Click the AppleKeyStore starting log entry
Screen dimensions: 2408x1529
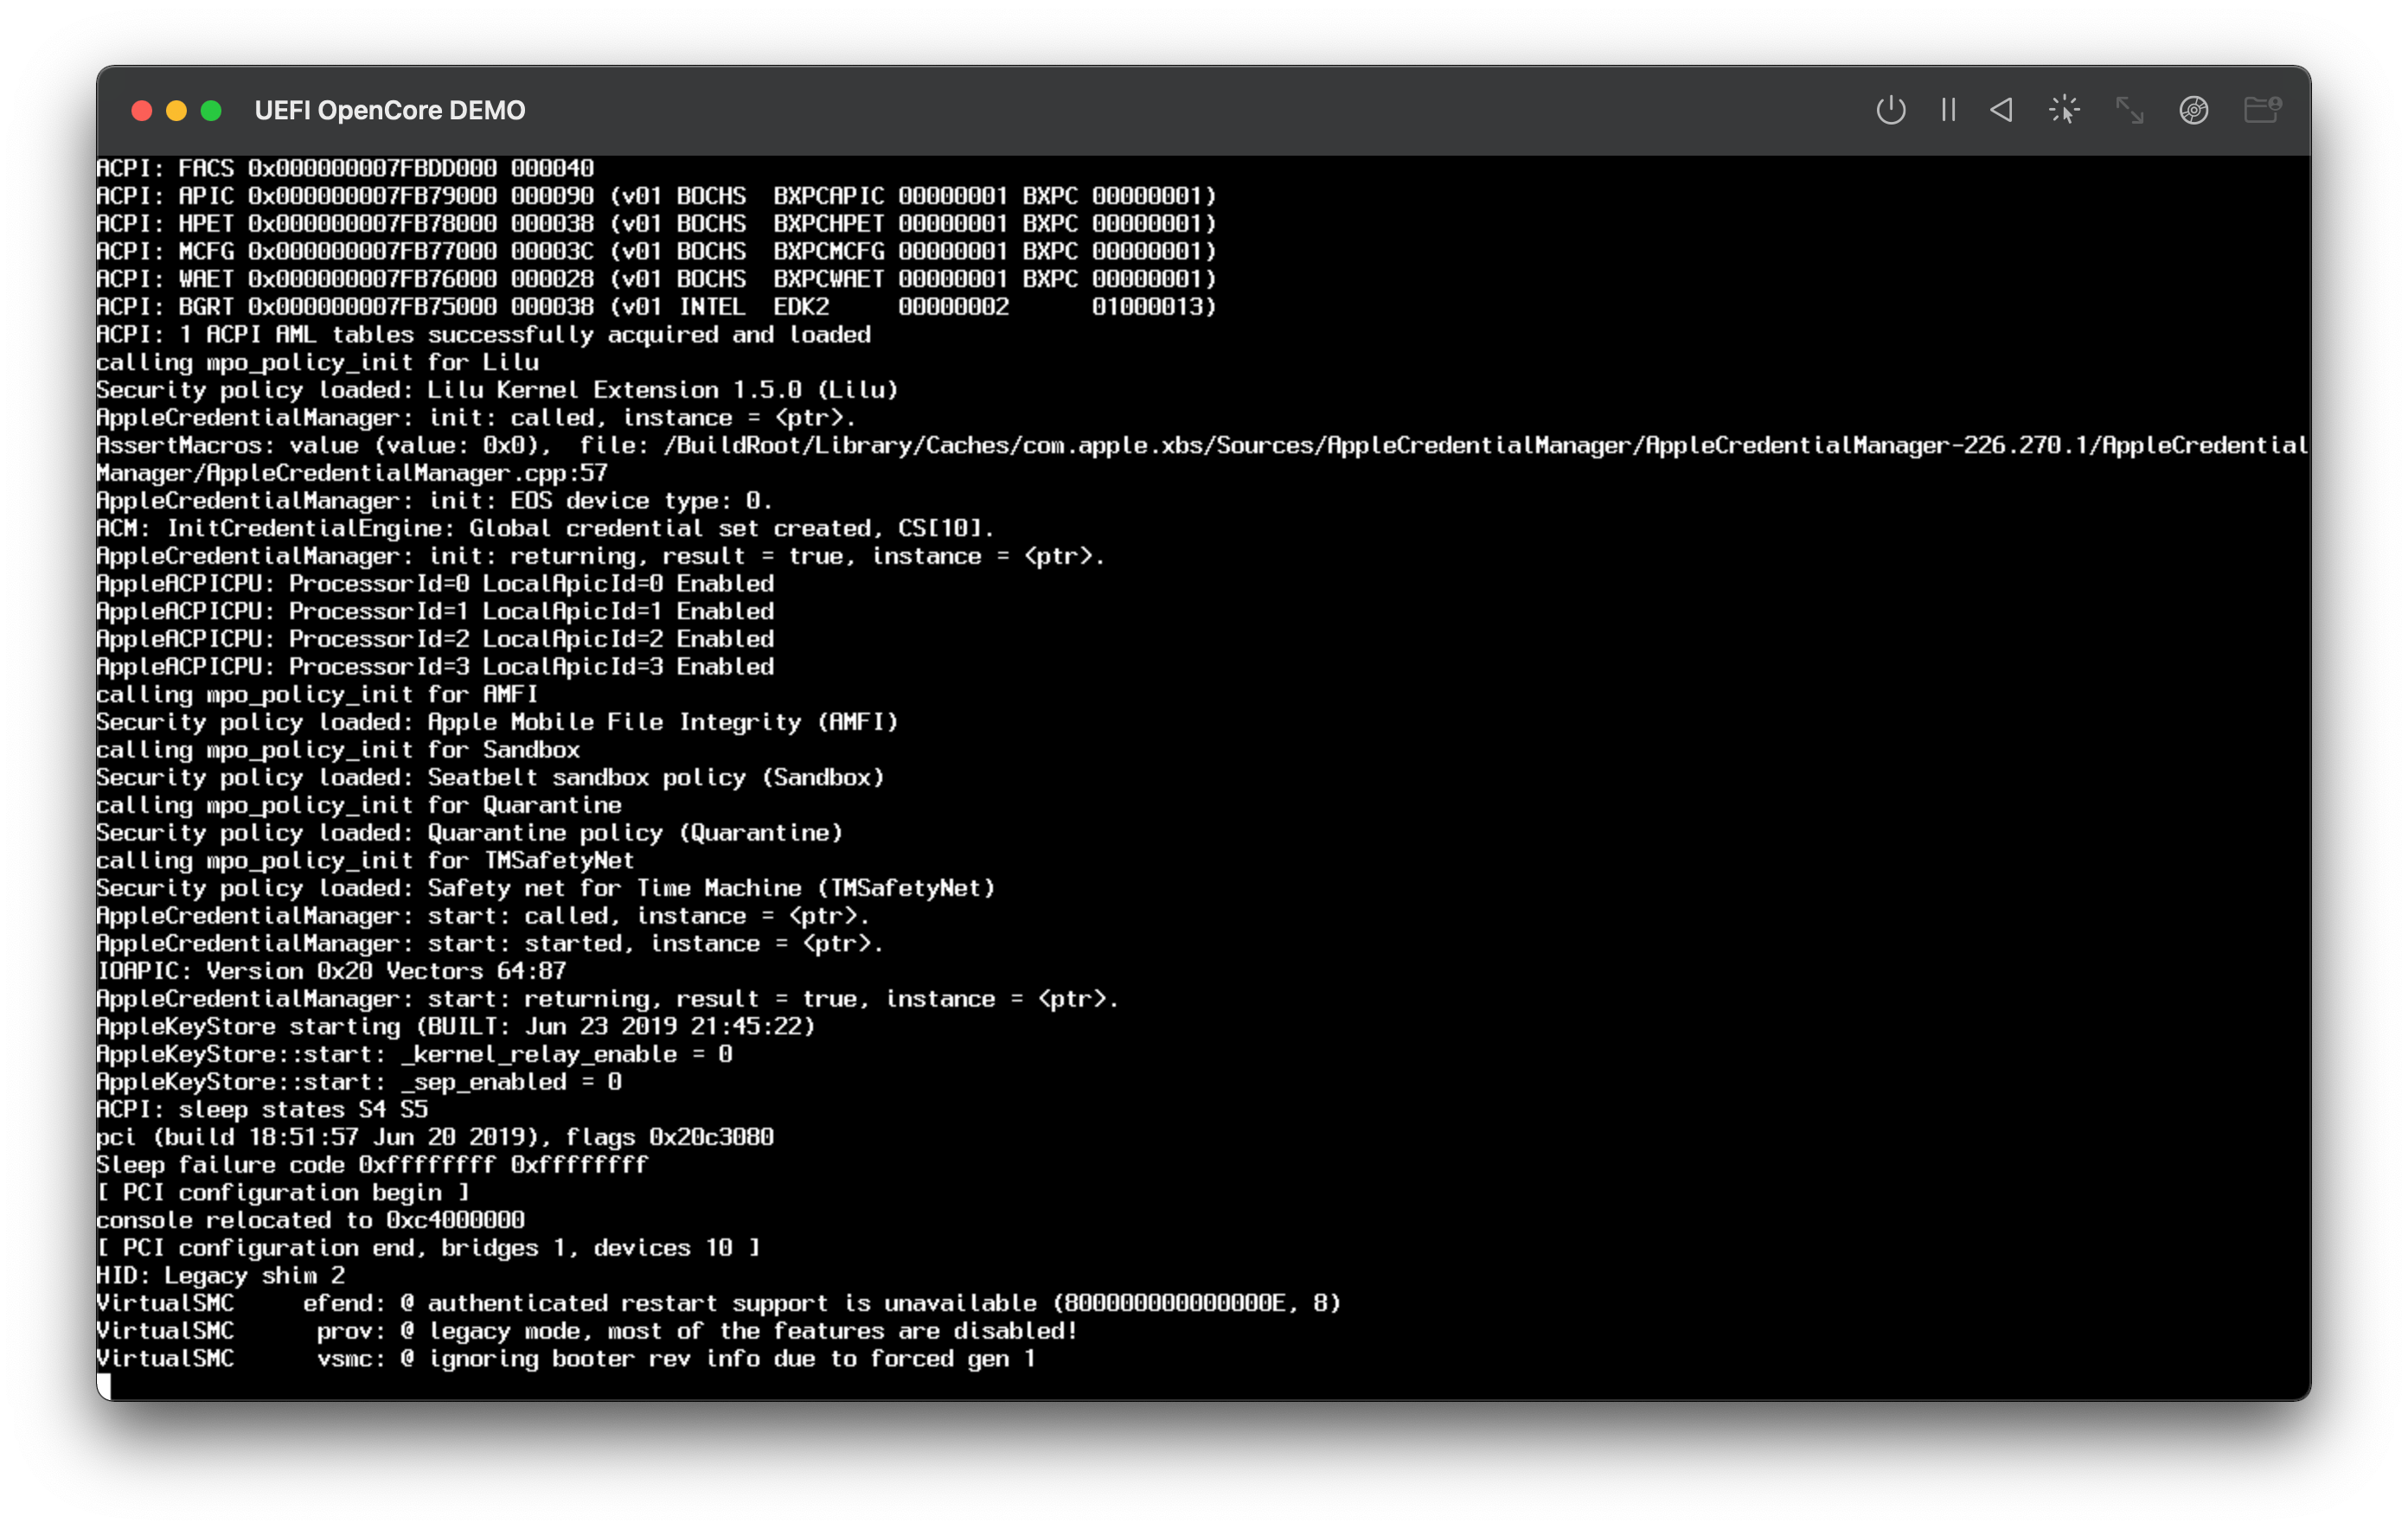[455, 1026]
